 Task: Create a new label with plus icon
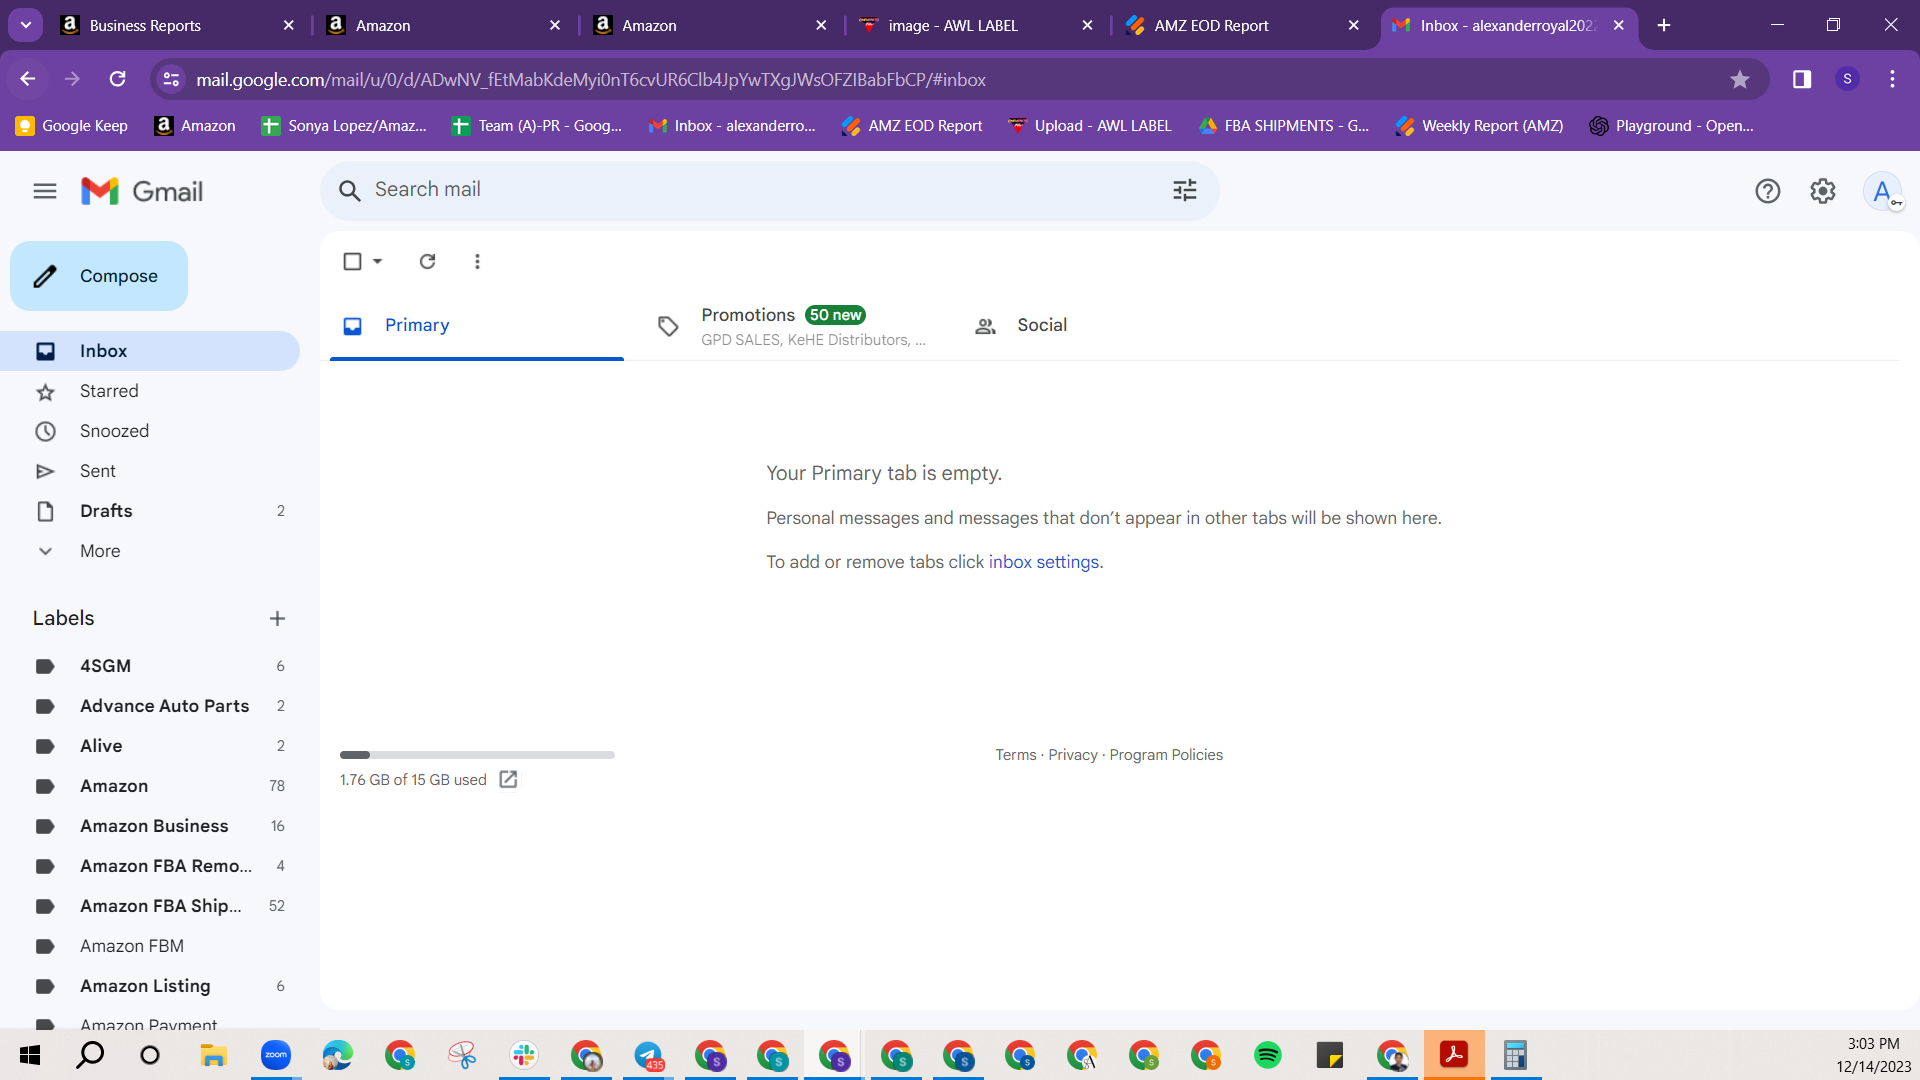coord(278,619)
